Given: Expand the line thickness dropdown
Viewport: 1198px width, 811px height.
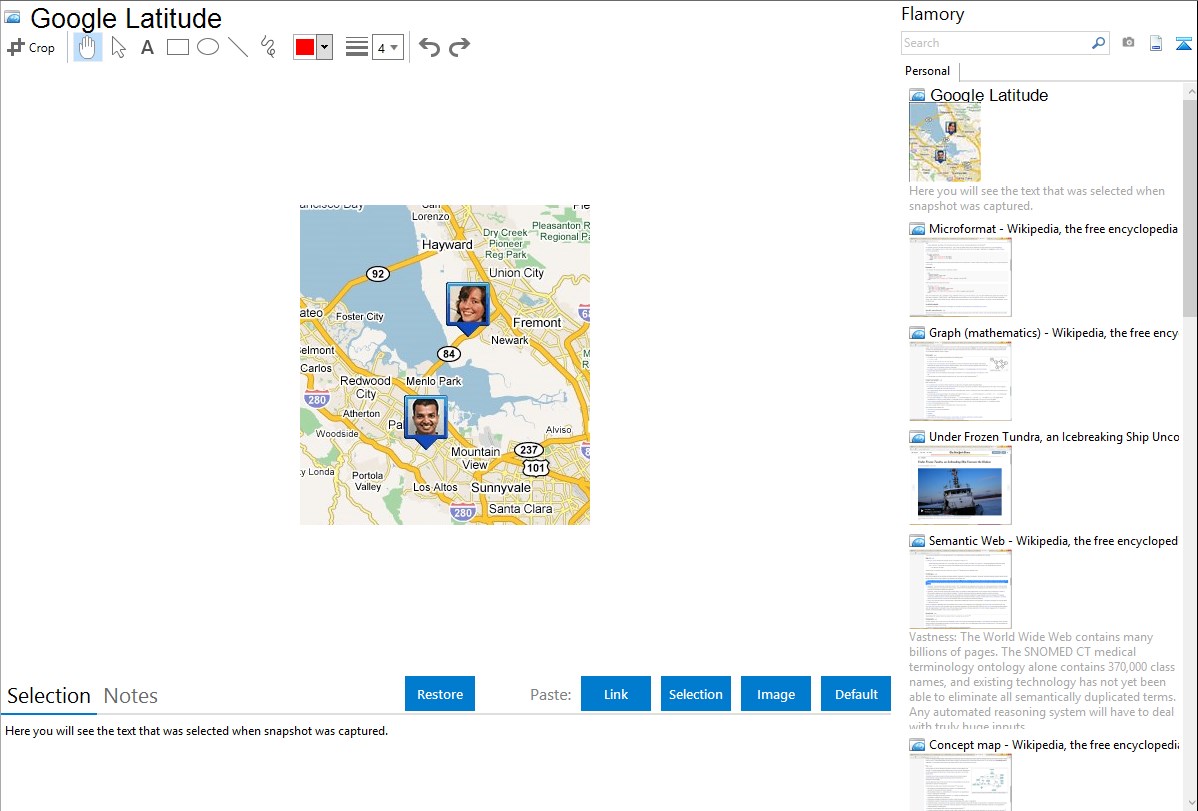Looking at the screenshot, I should click(x=388, y=47).
